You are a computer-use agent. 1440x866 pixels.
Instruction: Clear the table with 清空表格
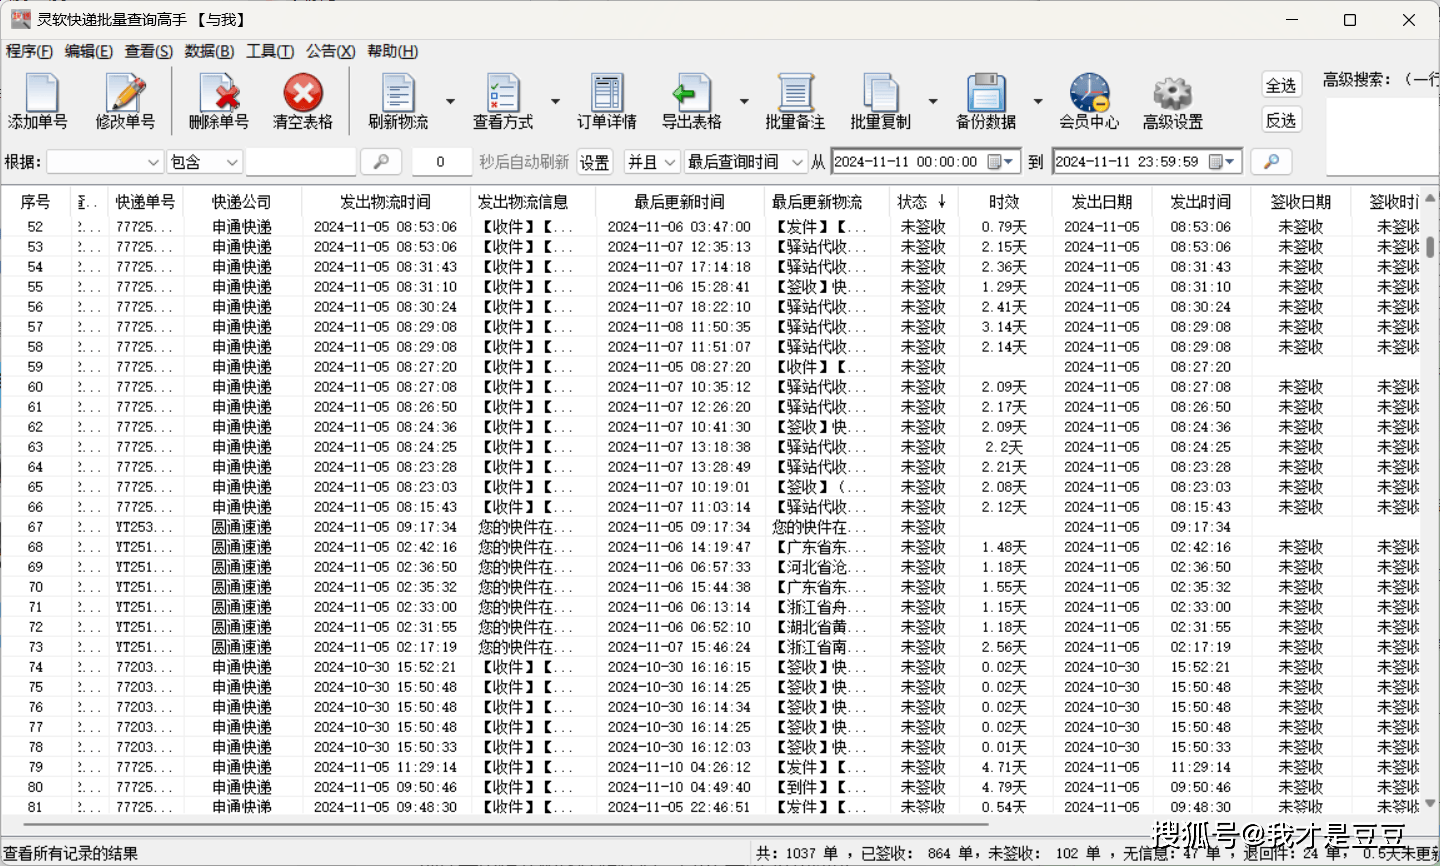302,101
